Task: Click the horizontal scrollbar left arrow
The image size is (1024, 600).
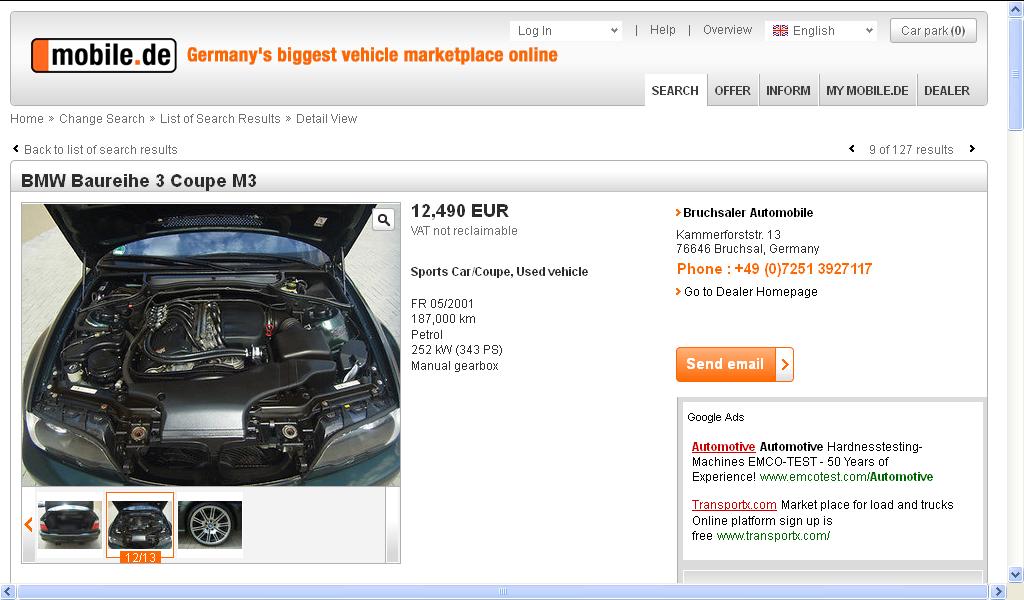Action: pos(8,592)
